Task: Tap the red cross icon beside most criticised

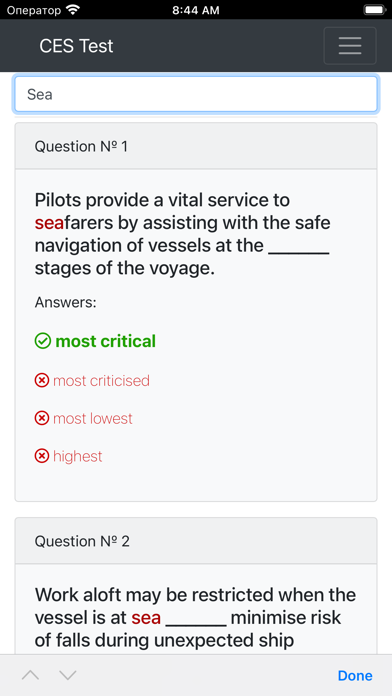Action: (42, 380)
